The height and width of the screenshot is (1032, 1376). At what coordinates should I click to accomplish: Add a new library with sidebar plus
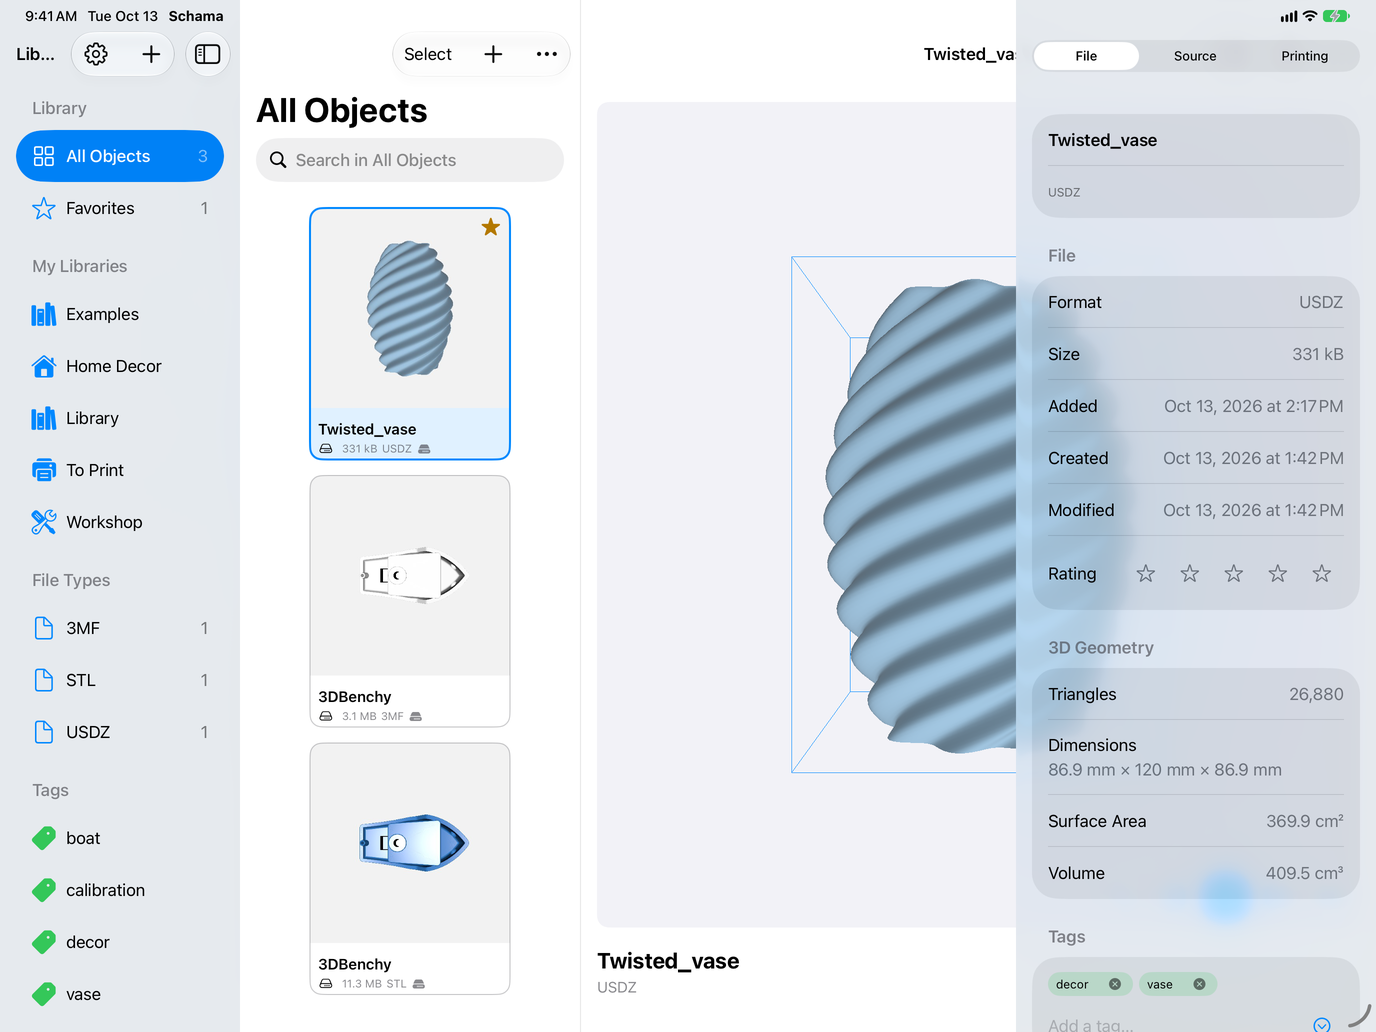click(x=151, y=54)
